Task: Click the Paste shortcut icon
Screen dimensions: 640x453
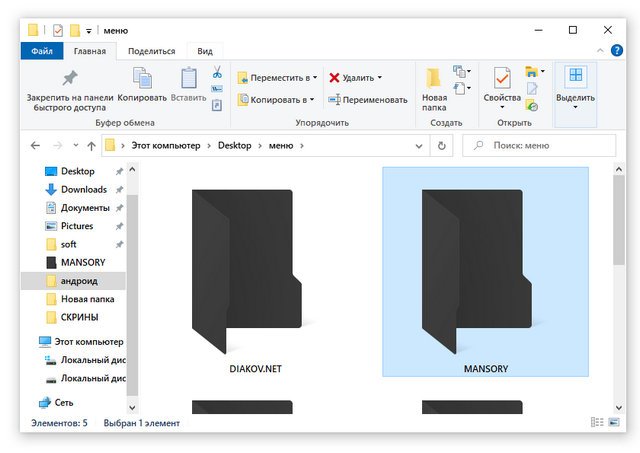Action: pyautogui.click(x=217, y=105)
